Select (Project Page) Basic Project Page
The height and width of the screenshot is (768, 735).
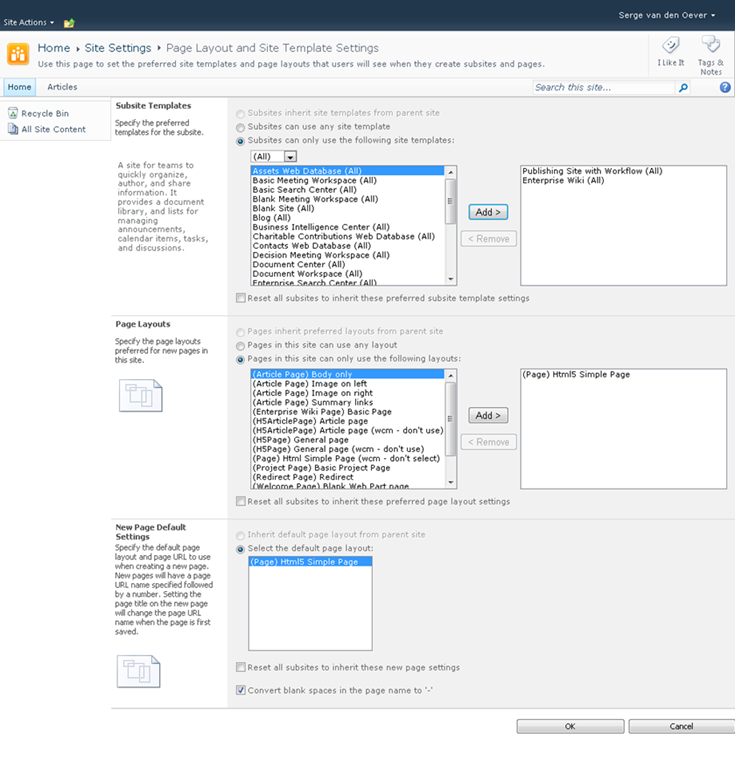point(347,468)
